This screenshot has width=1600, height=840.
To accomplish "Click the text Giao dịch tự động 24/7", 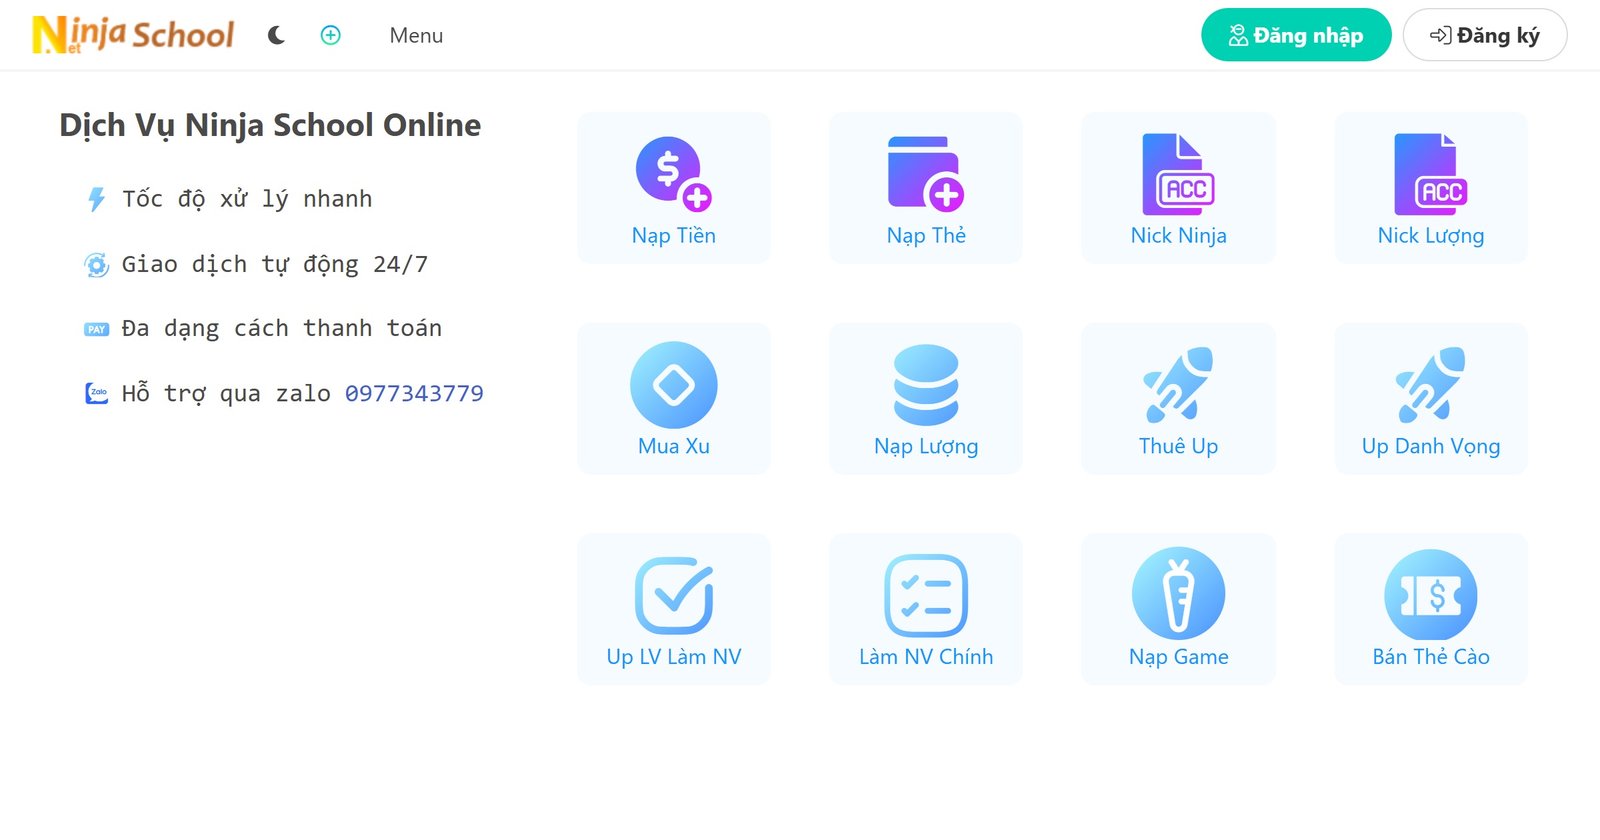I will (x=275, y=265).
